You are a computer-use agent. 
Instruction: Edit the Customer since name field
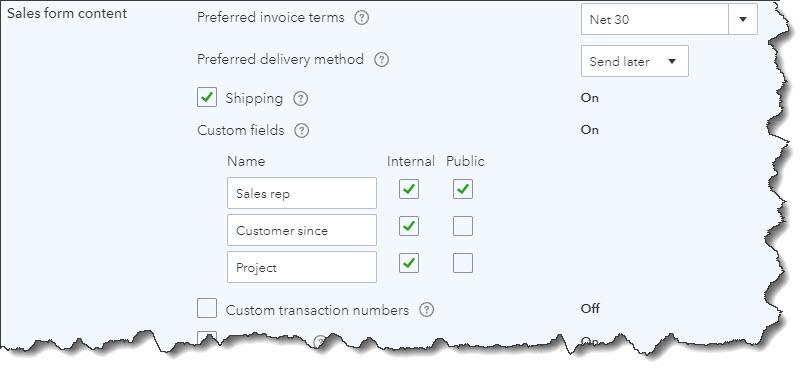point(302,230)
